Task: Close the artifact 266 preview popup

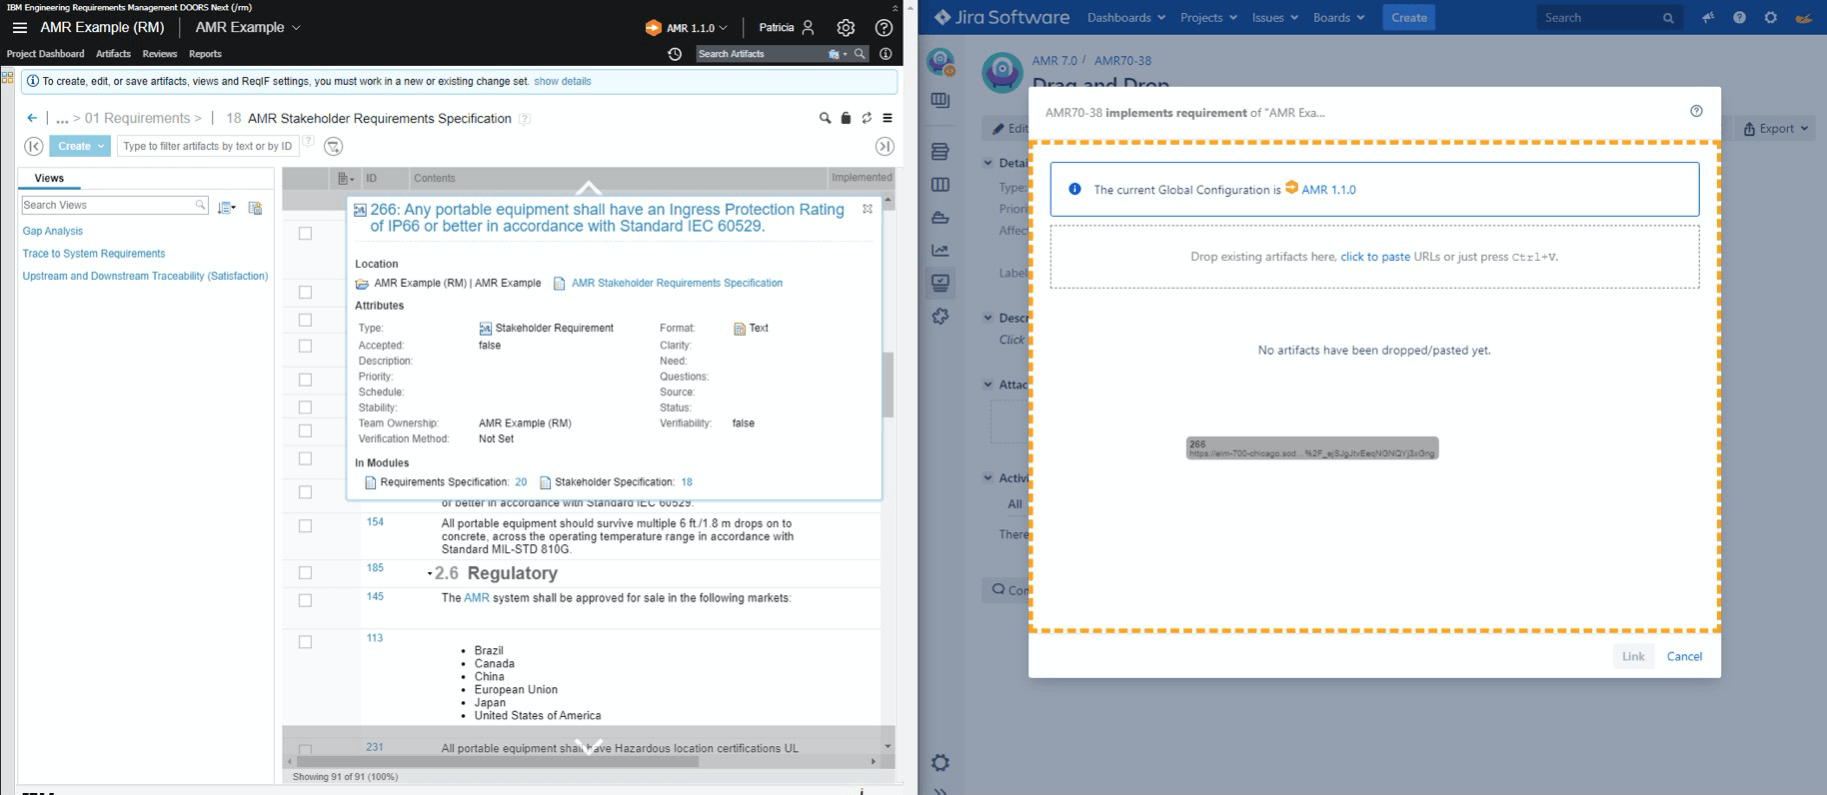Action: pos(867,209)
